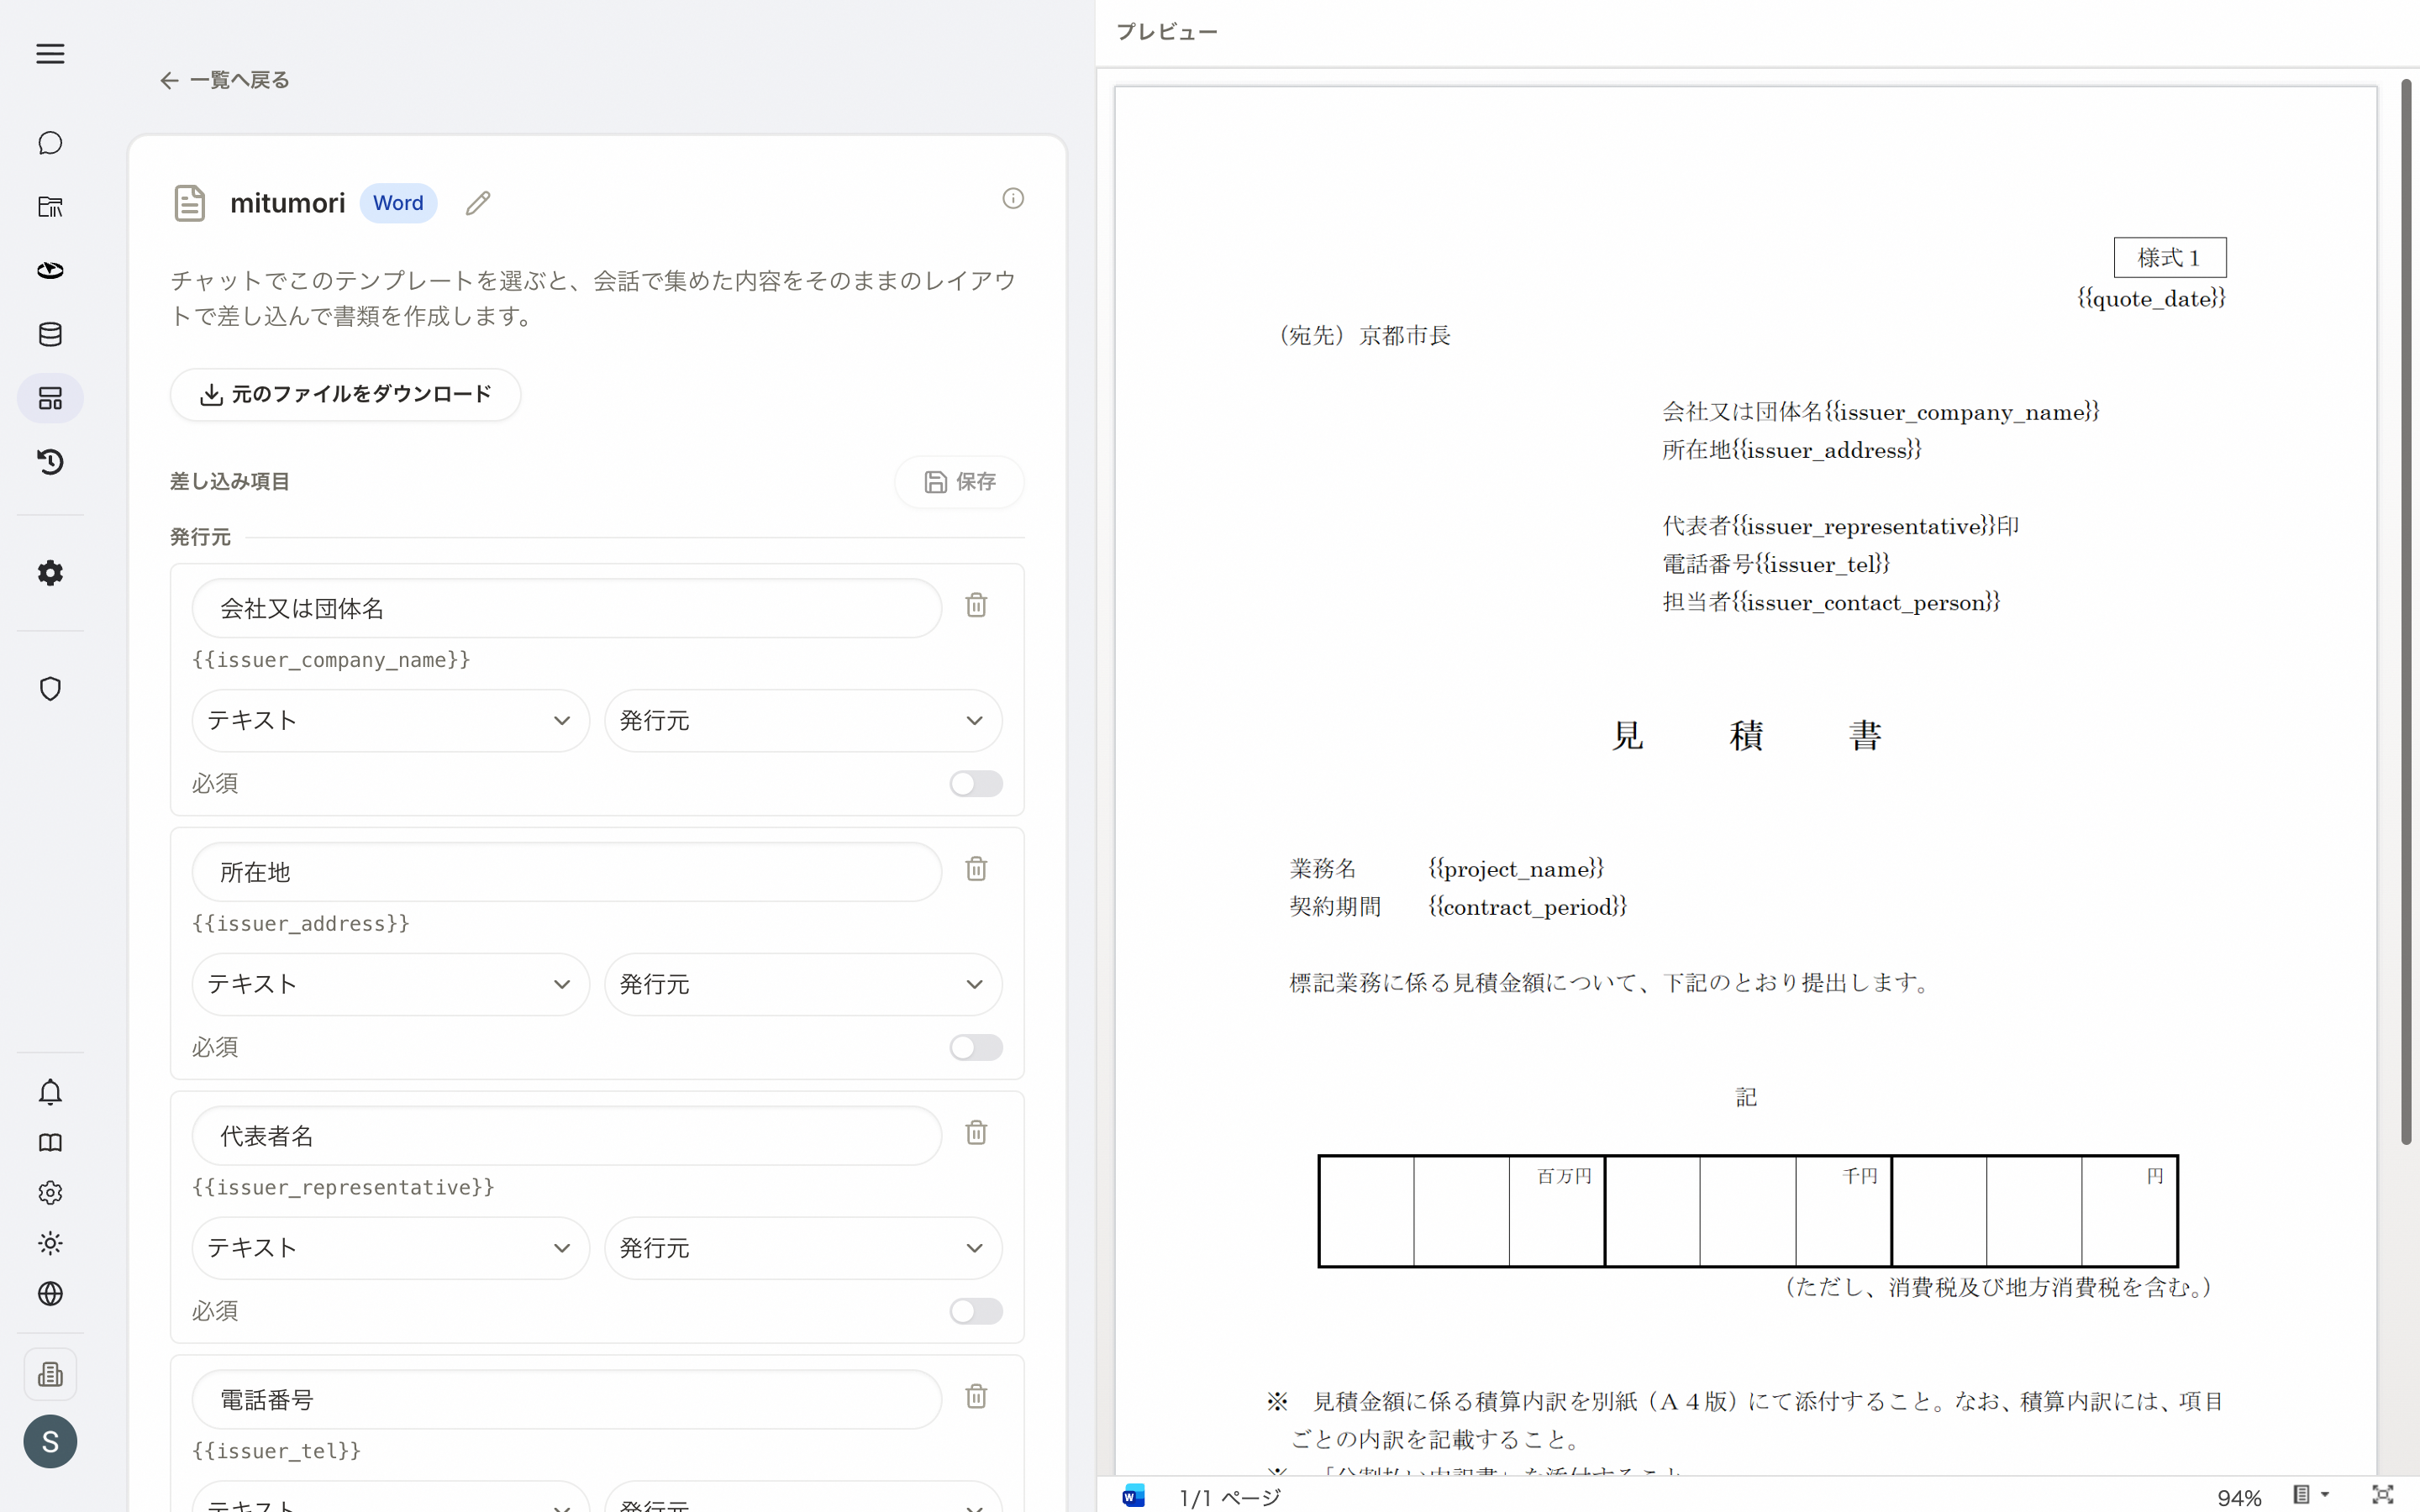Viewport: 2420px width, 1512px height.
Task: Open the globe language icon
Action: tap(50, 1293)
